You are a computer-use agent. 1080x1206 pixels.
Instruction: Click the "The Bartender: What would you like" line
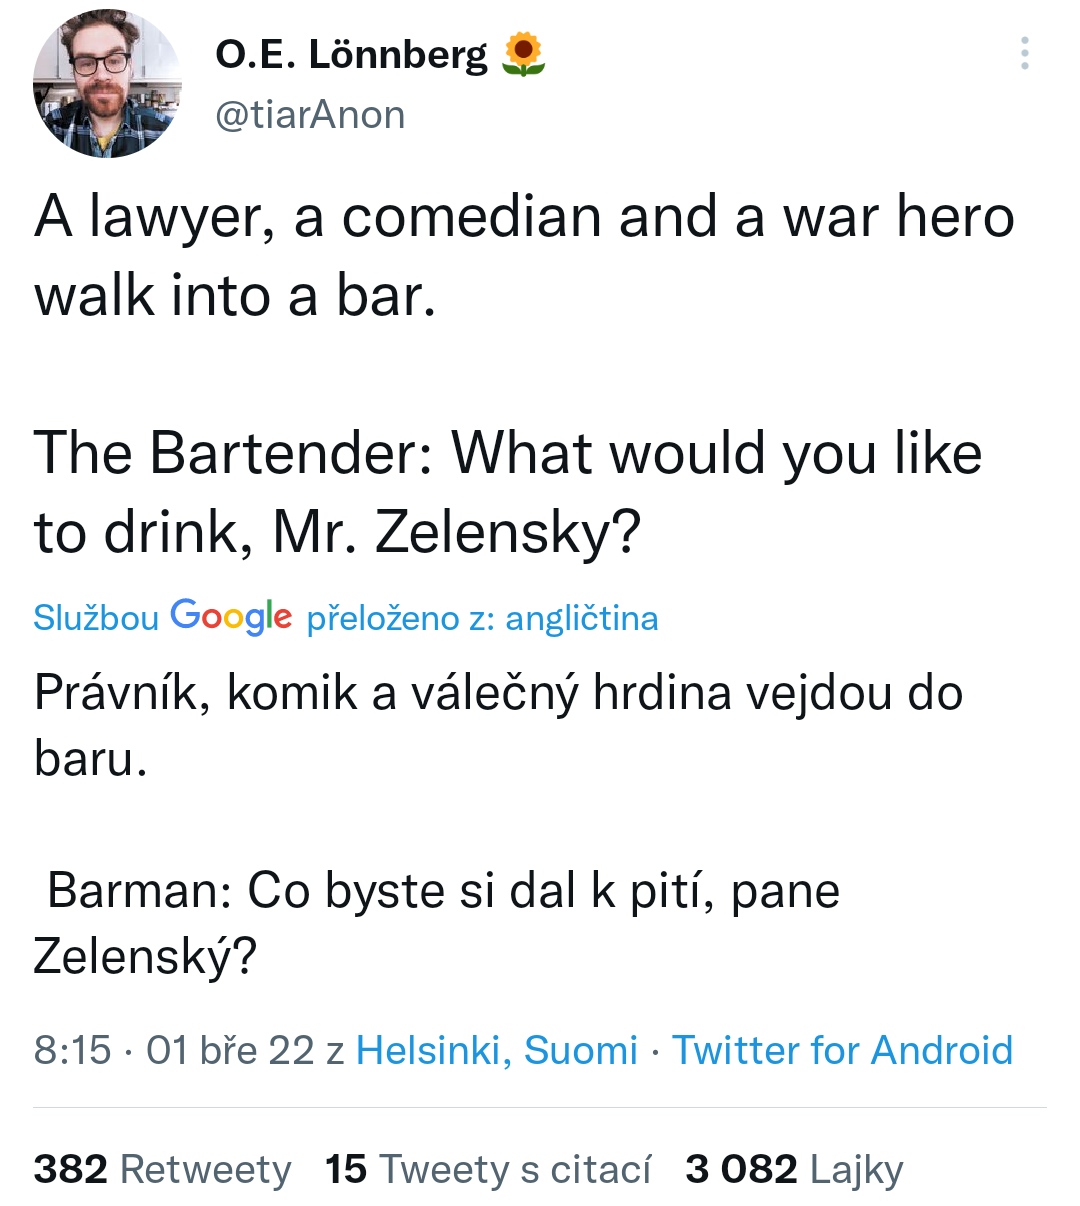[508, 453]
